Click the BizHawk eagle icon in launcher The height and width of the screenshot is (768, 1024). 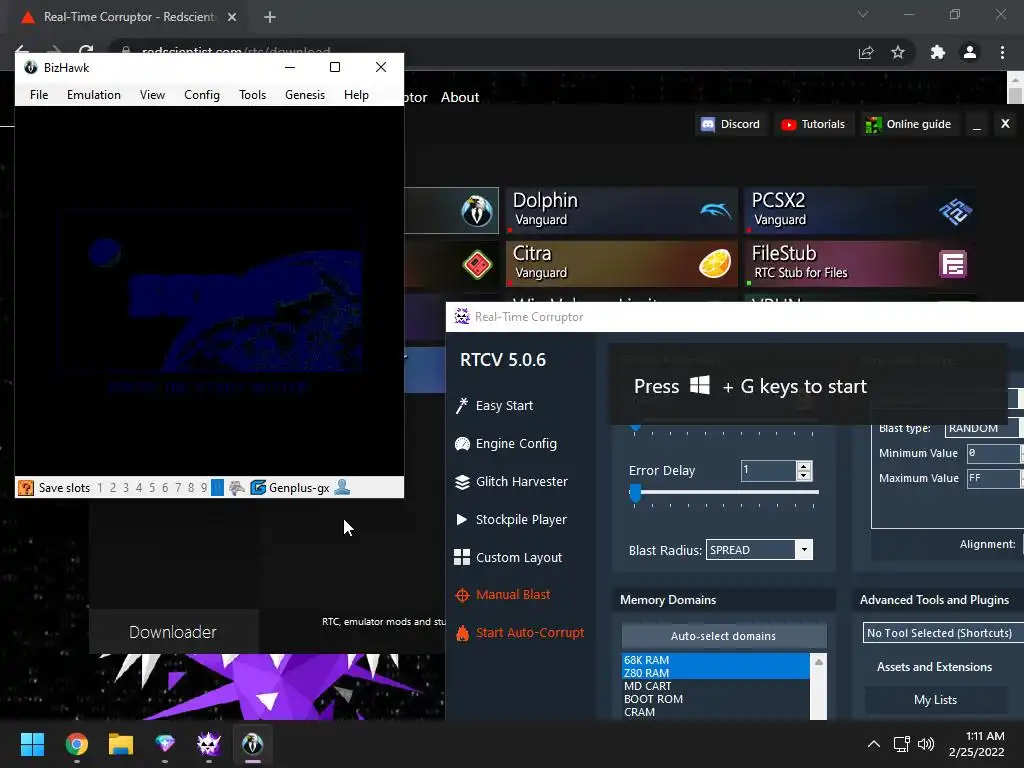477,210
